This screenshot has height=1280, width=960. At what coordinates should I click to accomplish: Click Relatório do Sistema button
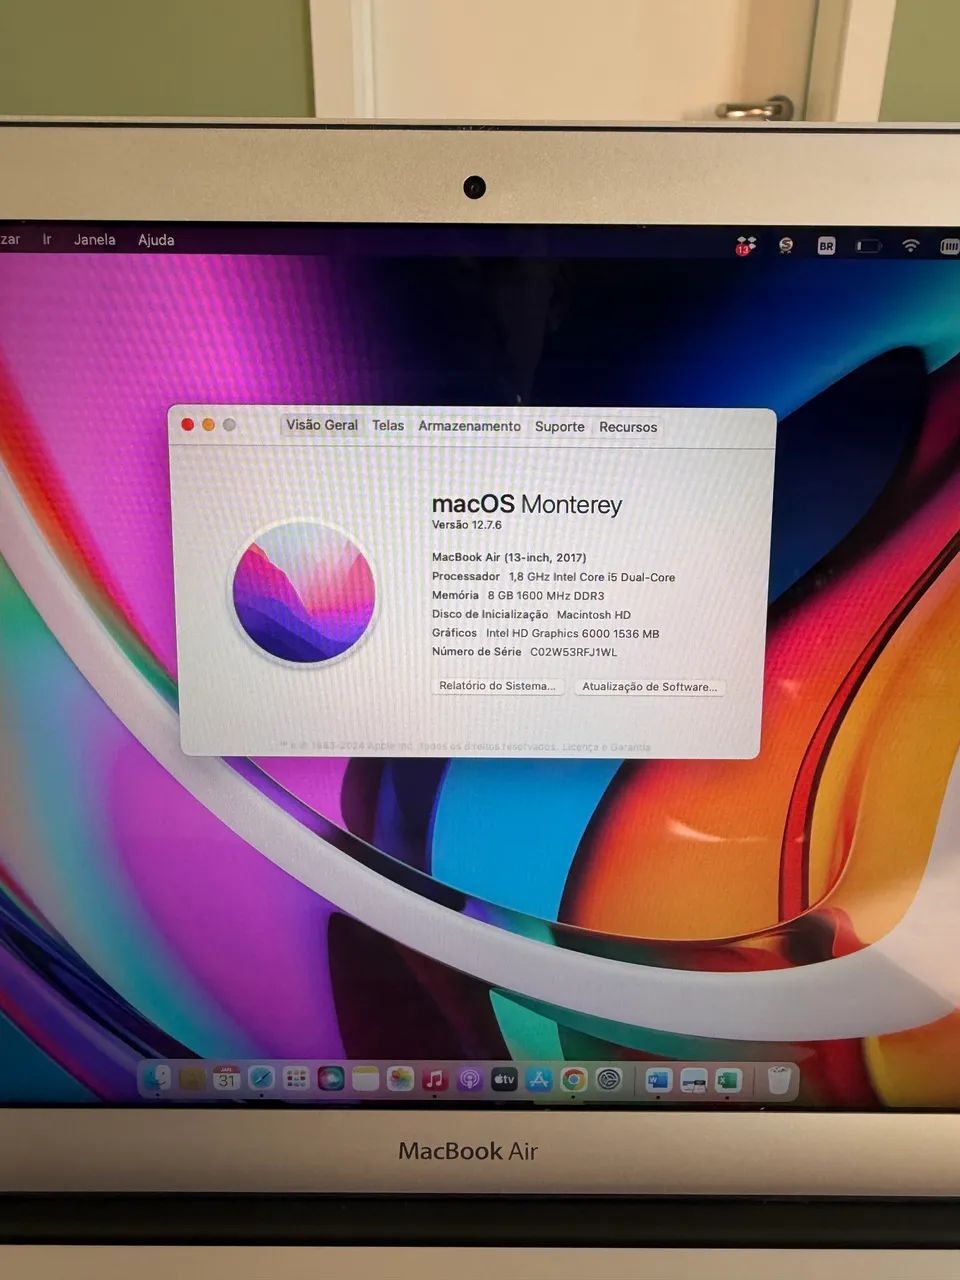[497, 686]
